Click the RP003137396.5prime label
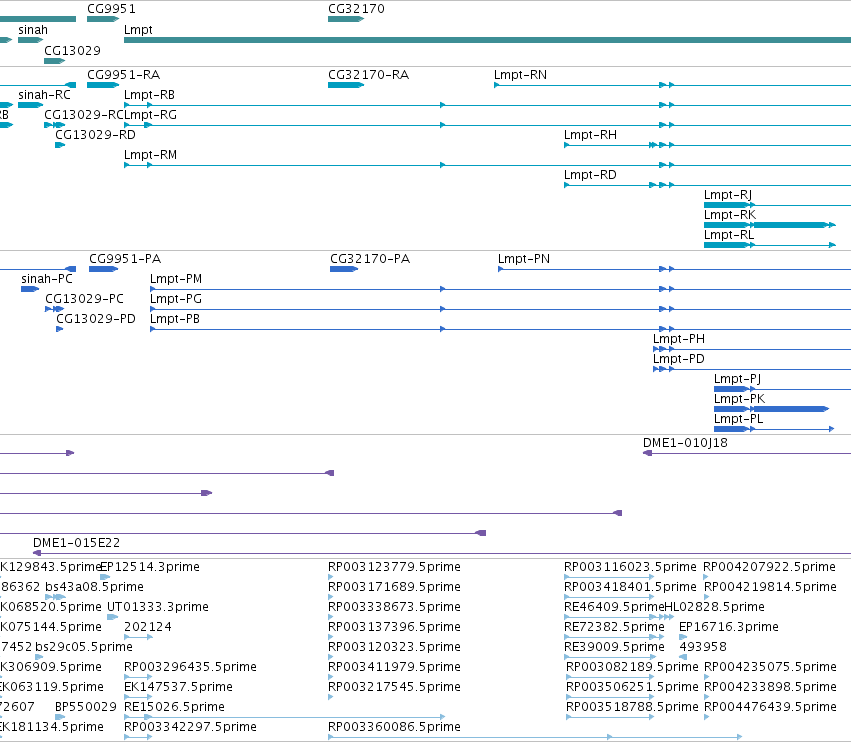The image size is (851, 742). coord(394,627)
